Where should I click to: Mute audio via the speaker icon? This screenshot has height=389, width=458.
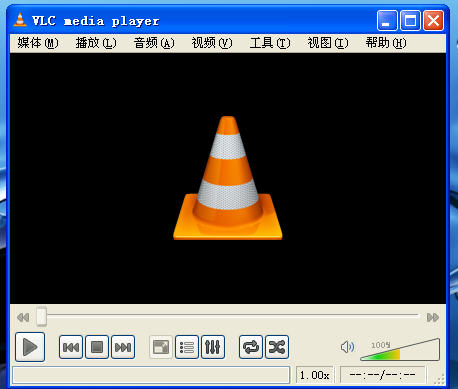coord(347,347)
